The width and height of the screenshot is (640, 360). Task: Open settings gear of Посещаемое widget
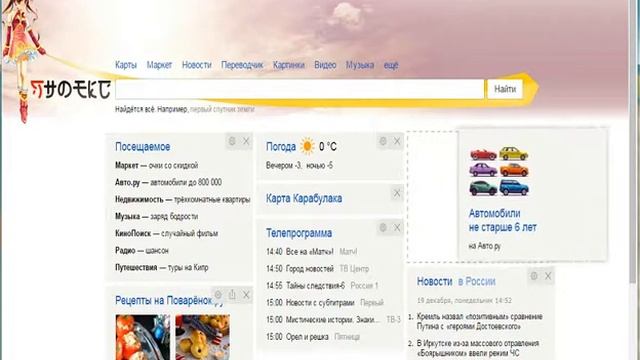tap(232, 141)
